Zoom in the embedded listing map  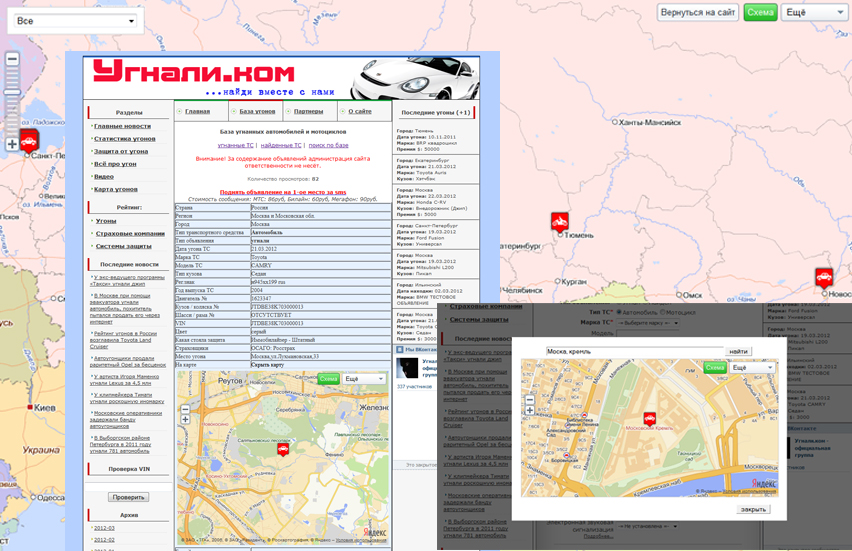(x=185, y=419)
